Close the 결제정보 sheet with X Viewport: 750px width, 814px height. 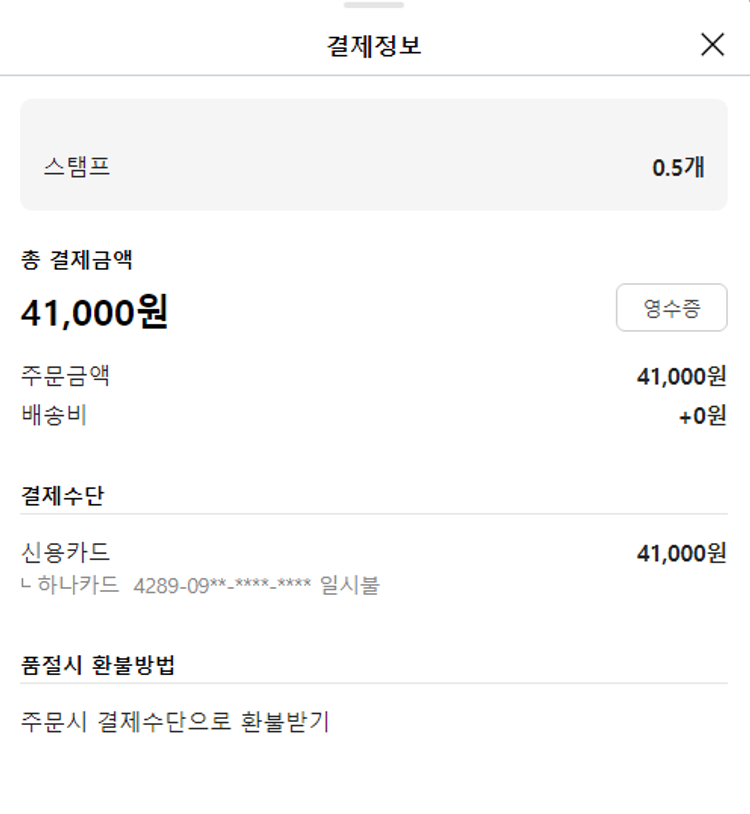712,45
